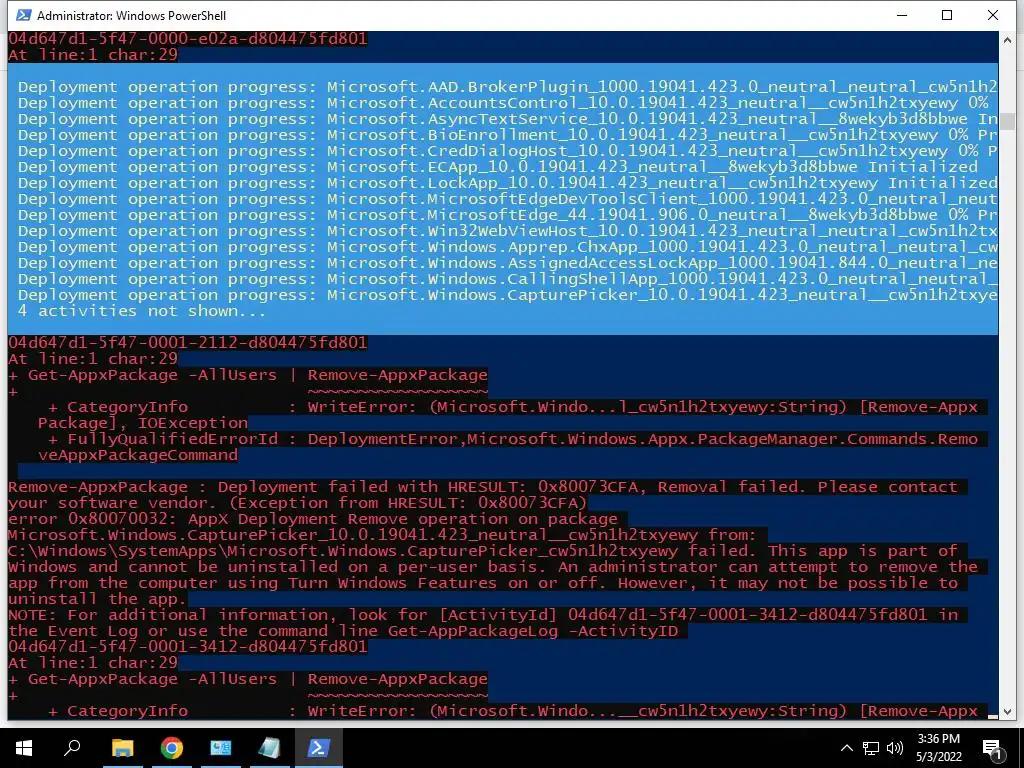Image resolution: width=1024 pixels, height=768 pixels.
Task: Click the Administrator: Windows PowerShell title text
Action: pyautogui.click(x=131, y=15)
